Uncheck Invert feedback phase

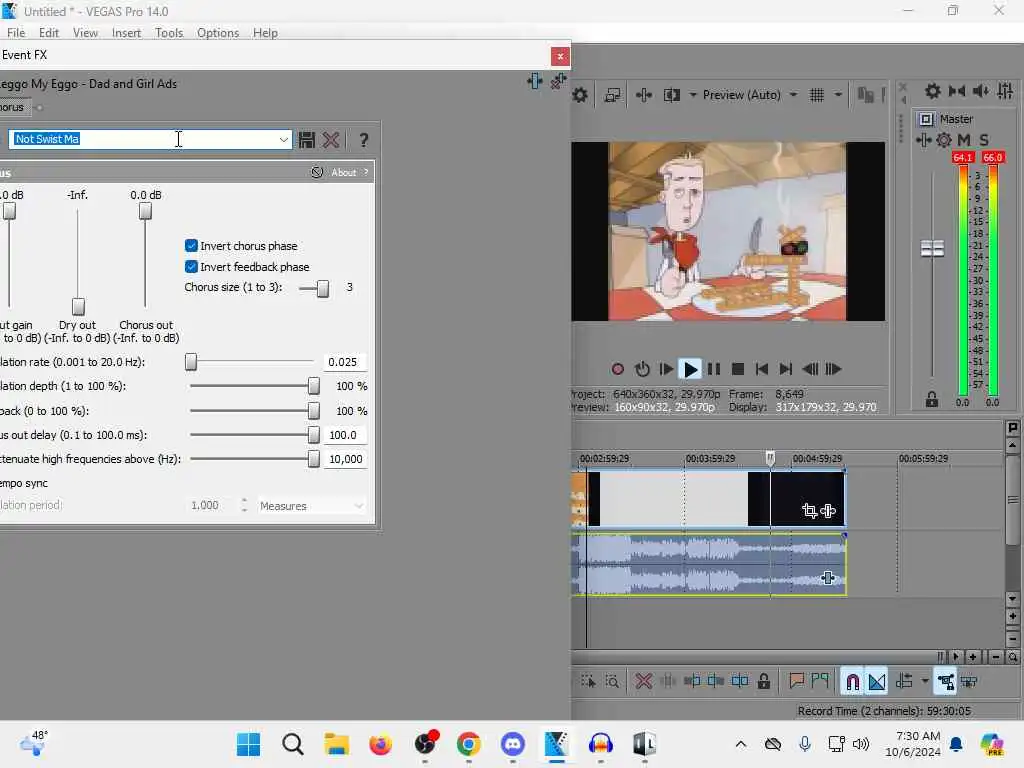pyautogui.click(x=191, y=266)
